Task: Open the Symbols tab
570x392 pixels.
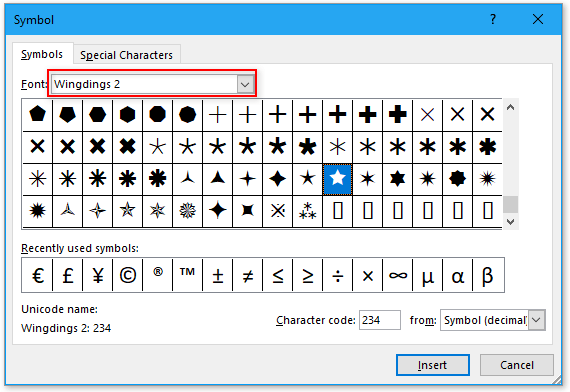Action: click(x=42, y=54)
